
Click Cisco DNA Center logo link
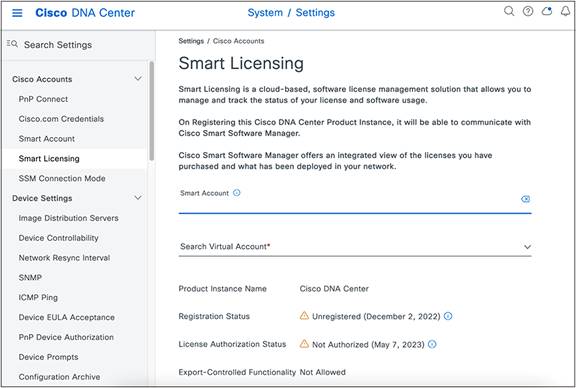click(85, 13)
